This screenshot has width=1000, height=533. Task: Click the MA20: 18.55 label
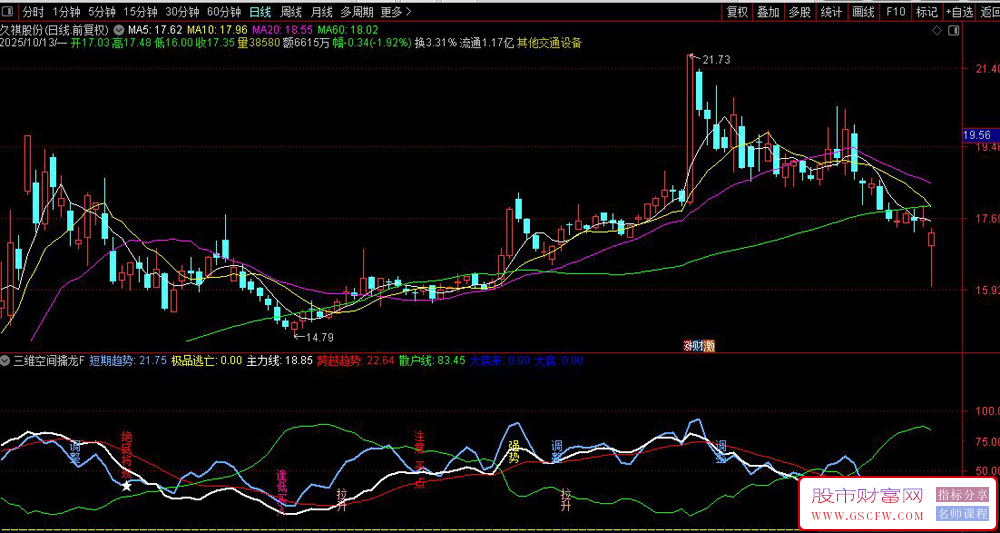pyautogui.click(x=284, y=30)
